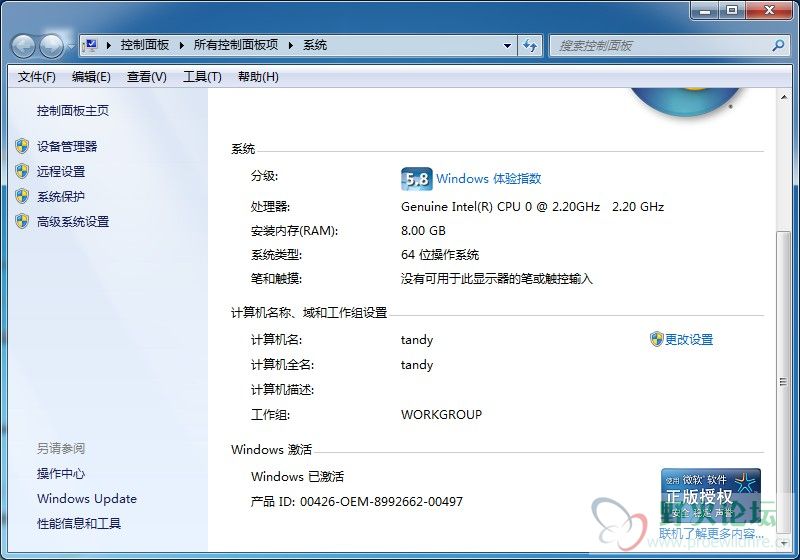Open the 帮助(H) menu
Image resolution: width=800 pixels, height=560 pixels.
point(259,77)
